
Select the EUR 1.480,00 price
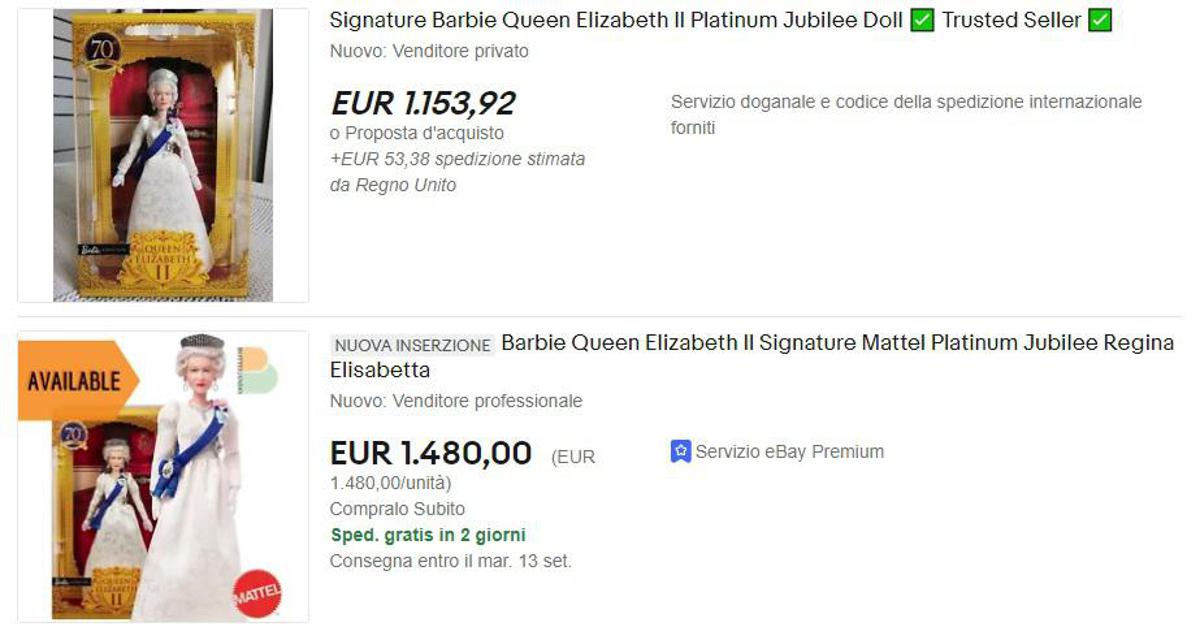pyautogui.click(x=430, y=453)
